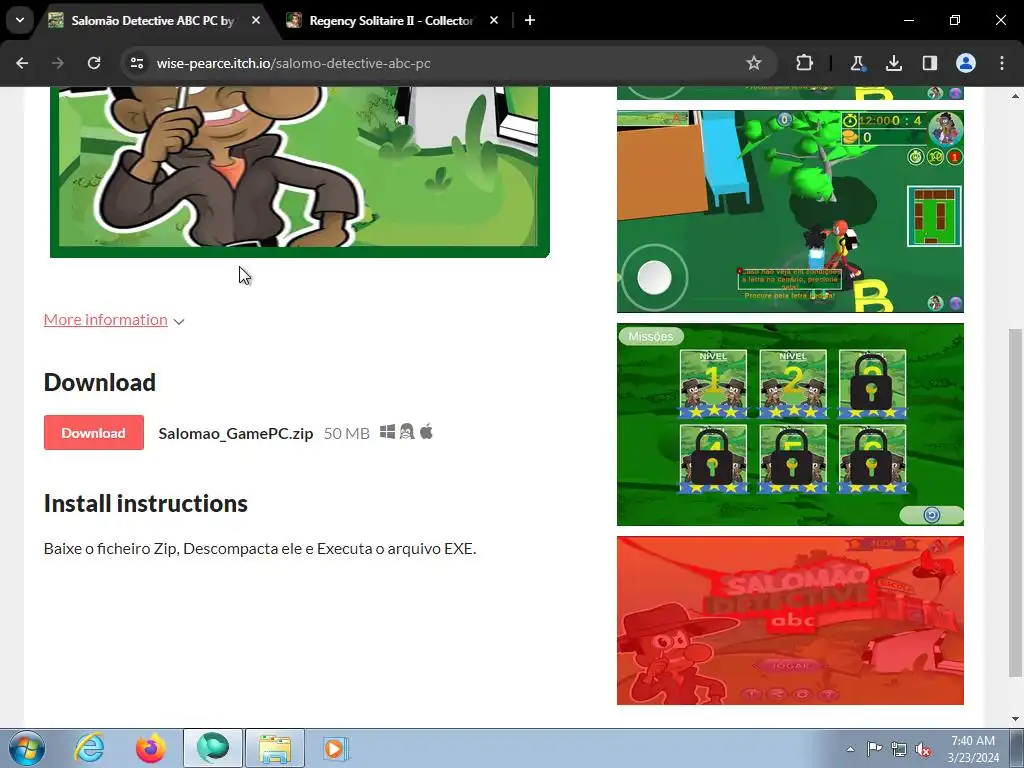Click the vertical page scrollbar thumb

1015,503
